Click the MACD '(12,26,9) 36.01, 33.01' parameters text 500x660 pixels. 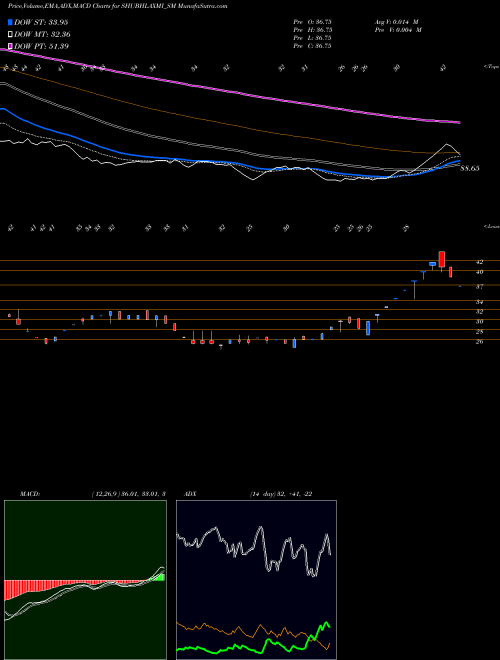point(128,494)
